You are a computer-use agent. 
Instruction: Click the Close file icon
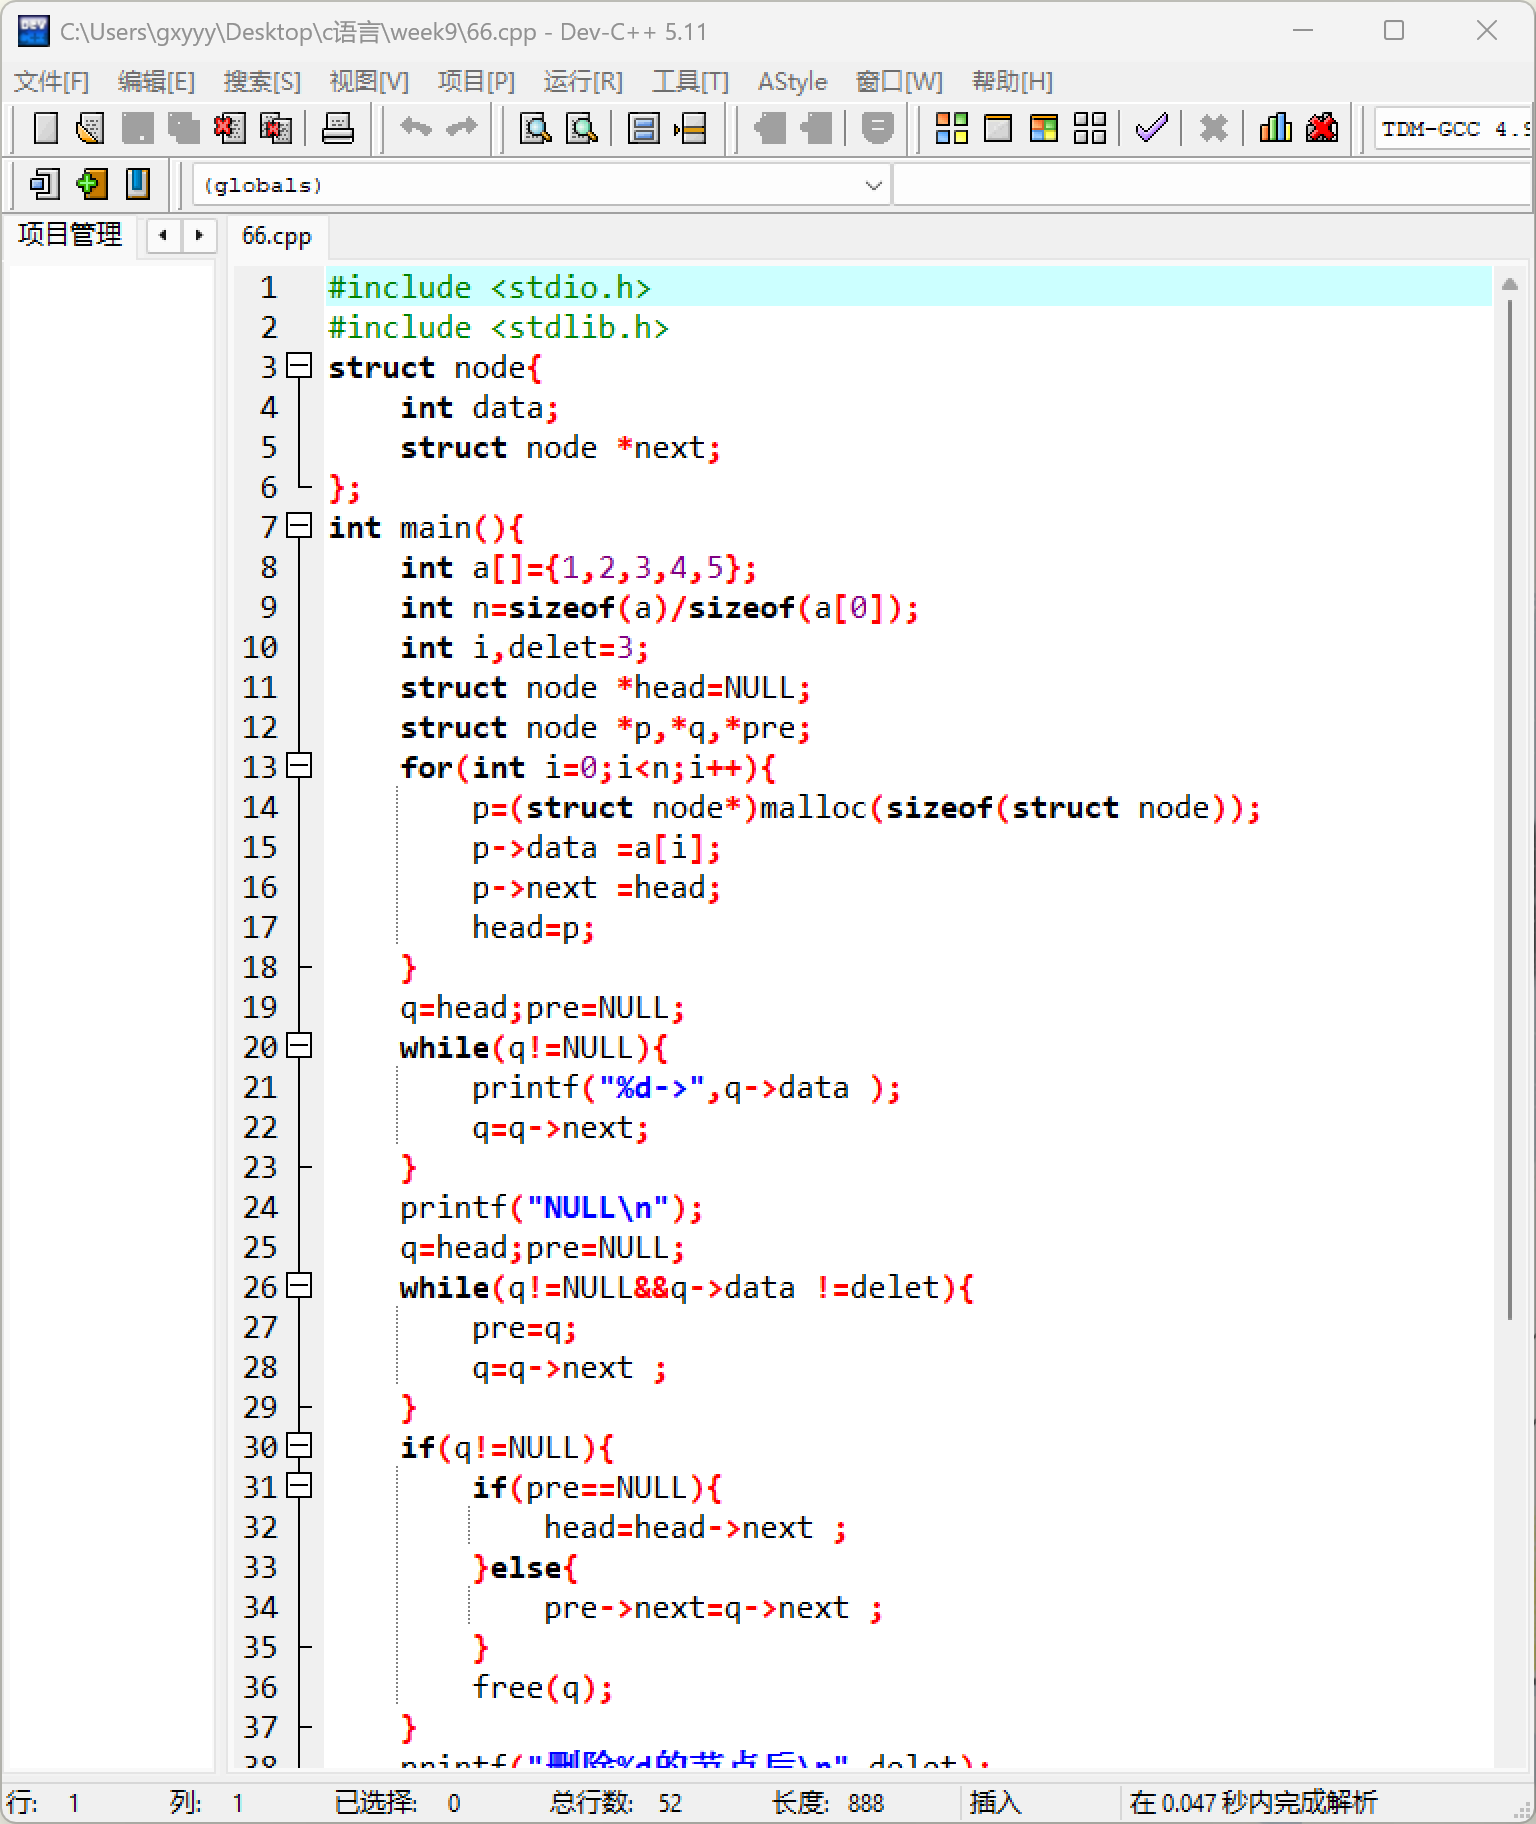pyautogui.click(x=229, y=128)
